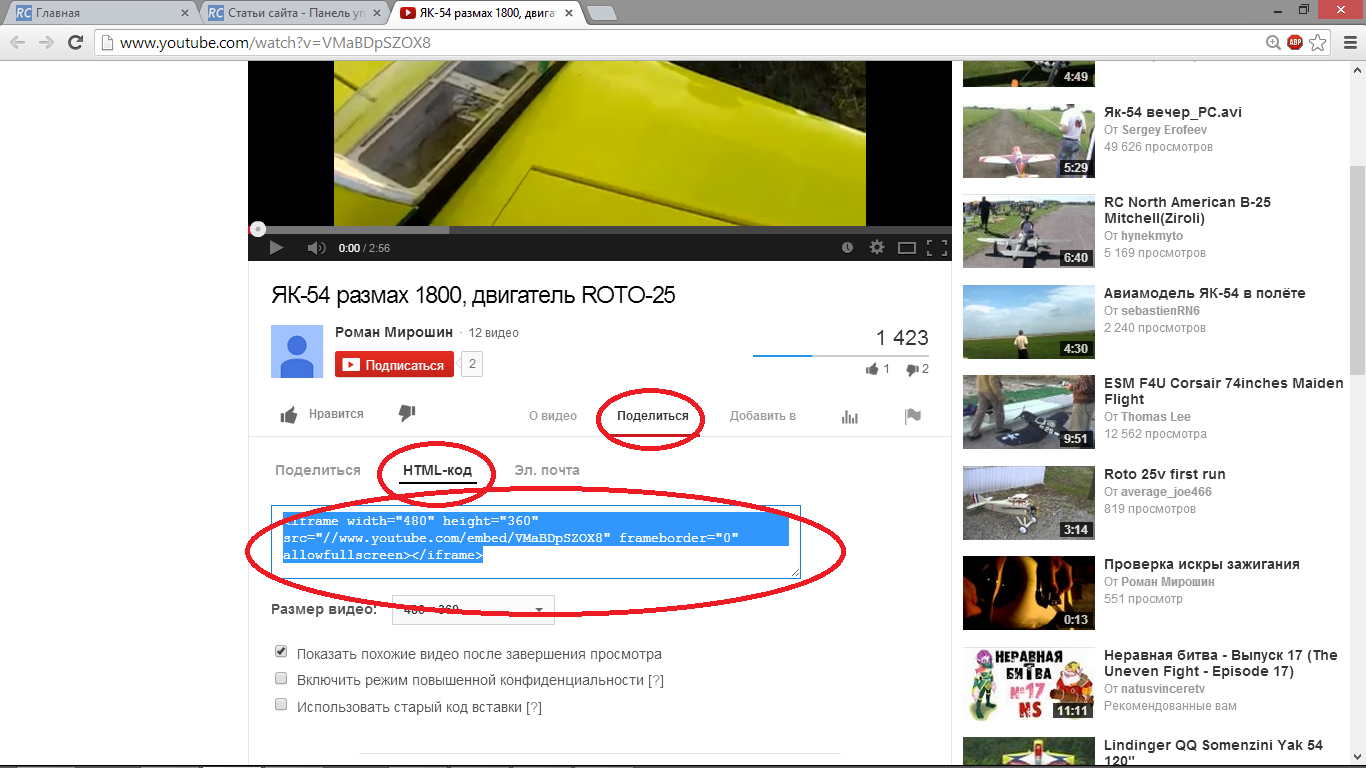
Task: Open Як-54 вечер_PC.avi video link
Action: [1173, 112]
